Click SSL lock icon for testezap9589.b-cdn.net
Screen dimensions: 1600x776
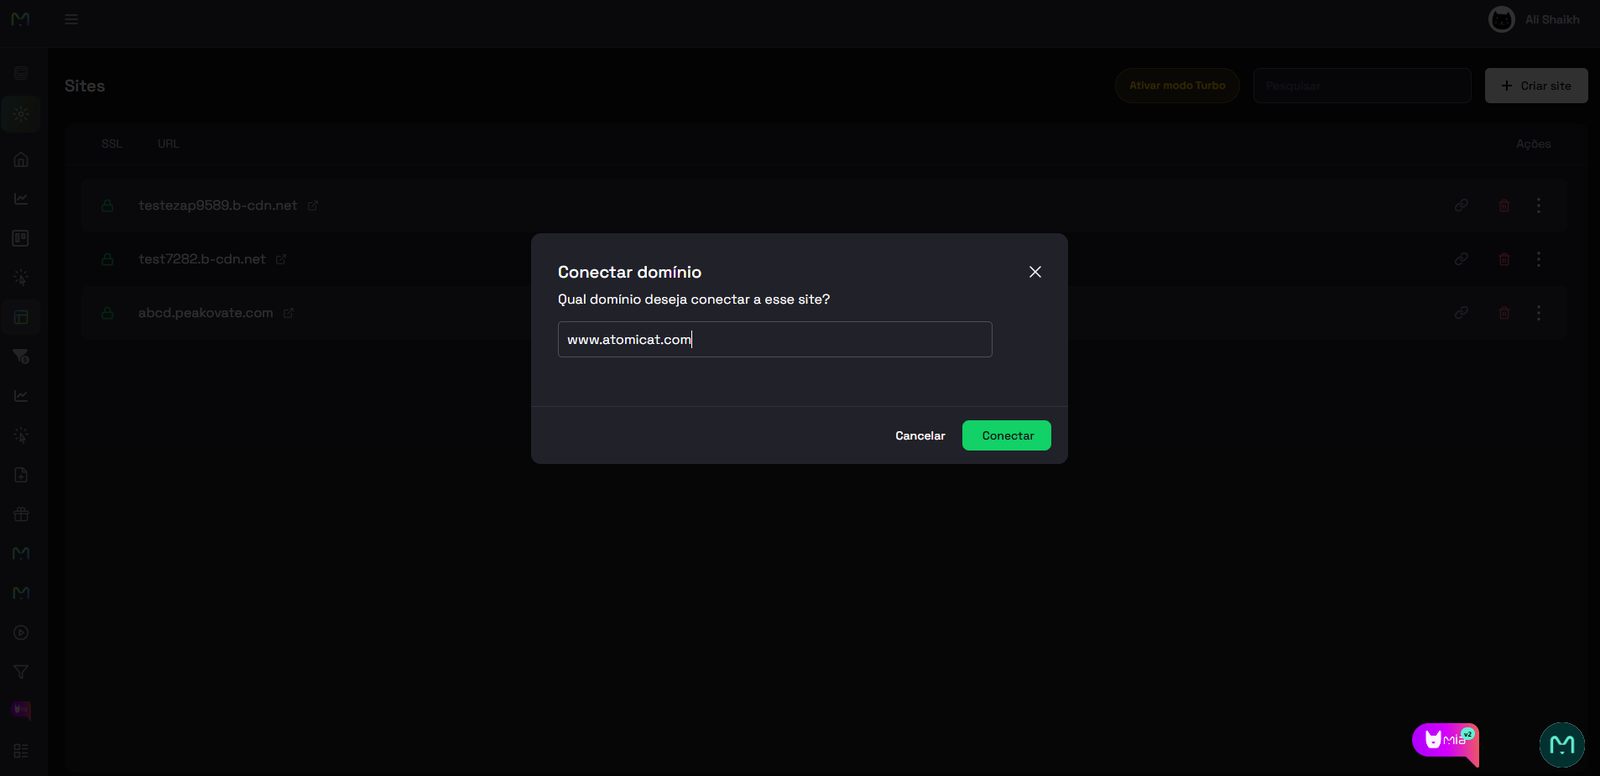(107, 206)
